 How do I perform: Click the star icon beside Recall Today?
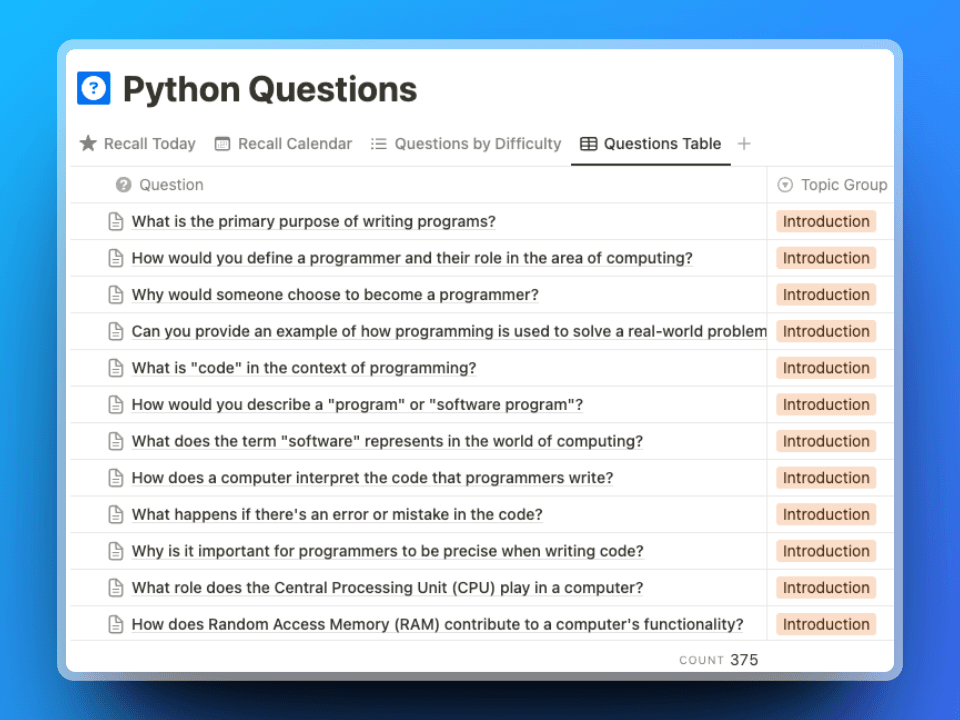pos(87,143)
